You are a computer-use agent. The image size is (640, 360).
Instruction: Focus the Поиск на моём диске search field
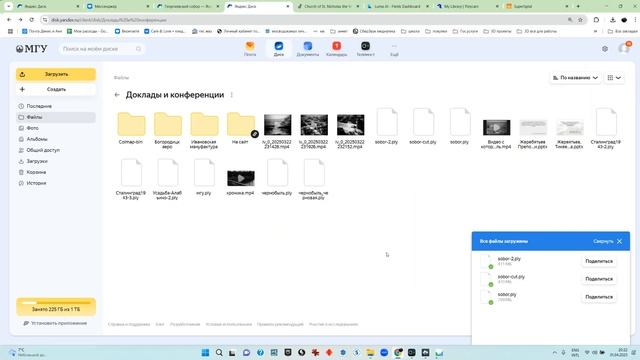click(x=101, y=49)
